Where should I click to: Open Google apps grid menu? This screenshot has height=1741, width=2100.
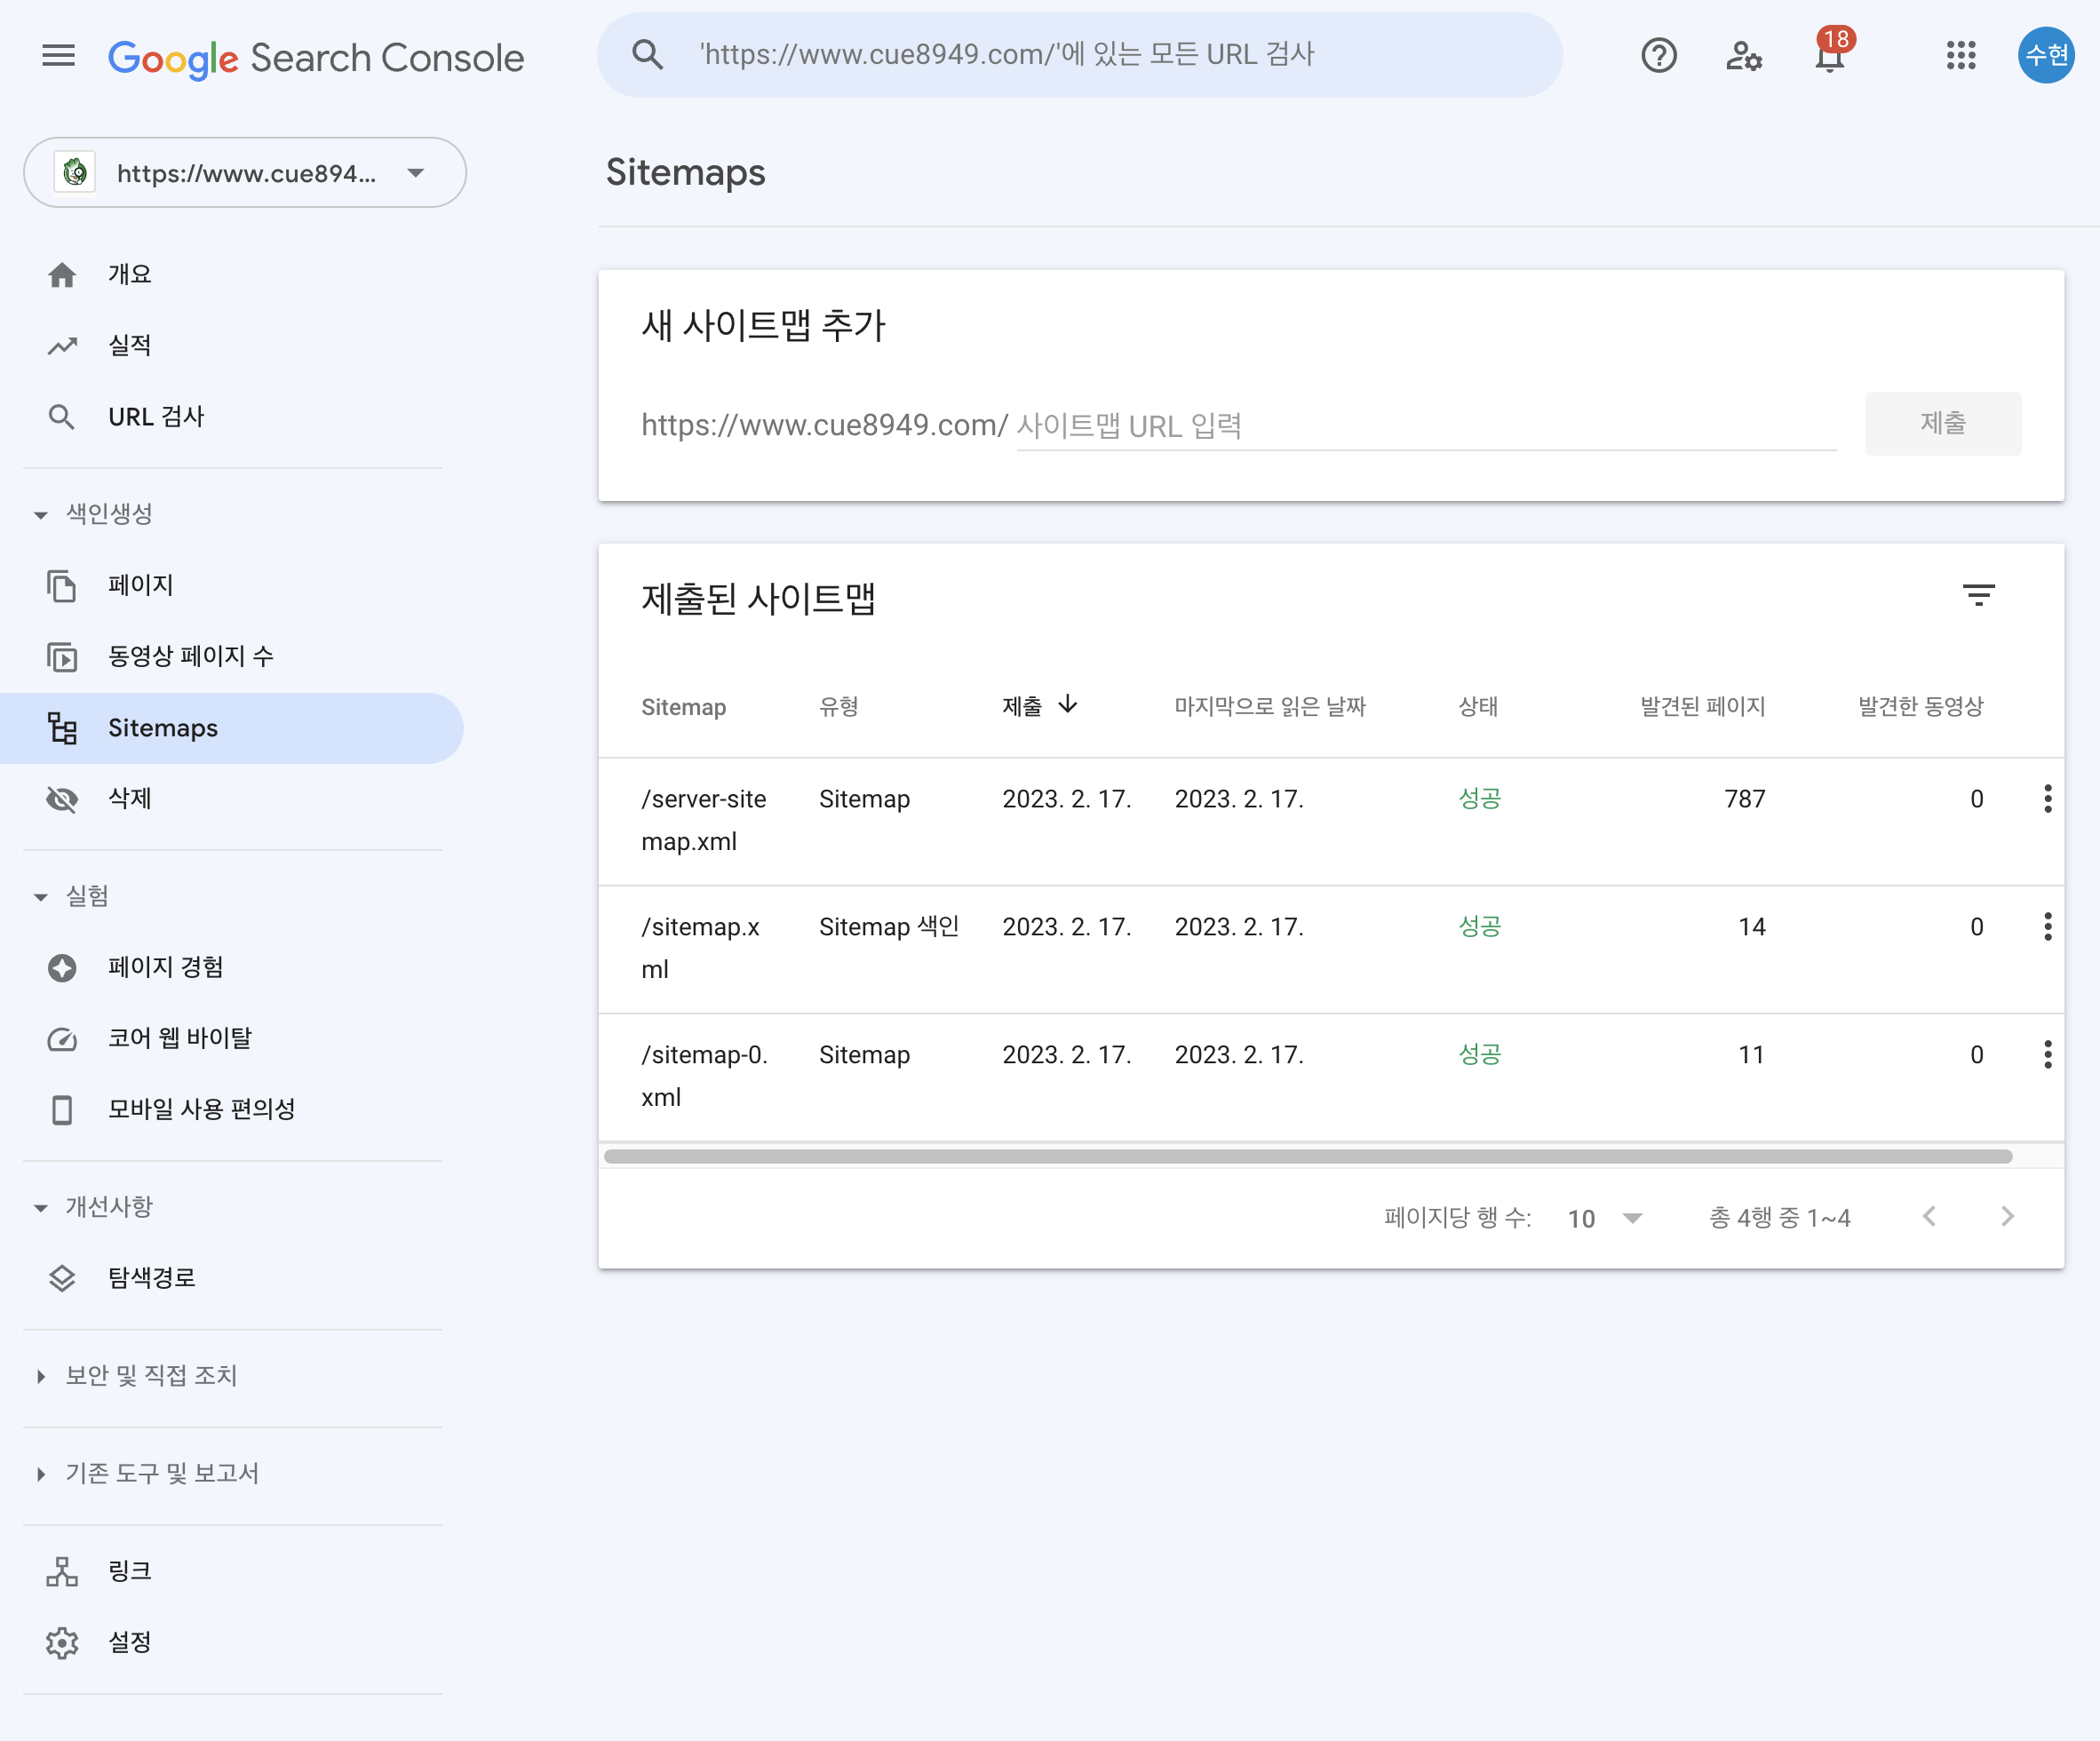[1961, 55]
